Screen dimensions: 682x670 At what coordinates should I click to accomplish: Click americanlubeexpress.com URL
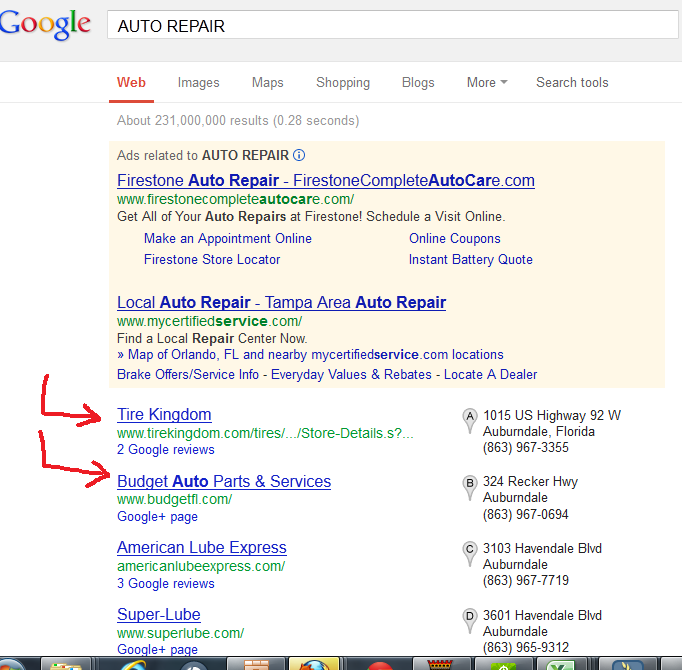[x=201, y=566]
